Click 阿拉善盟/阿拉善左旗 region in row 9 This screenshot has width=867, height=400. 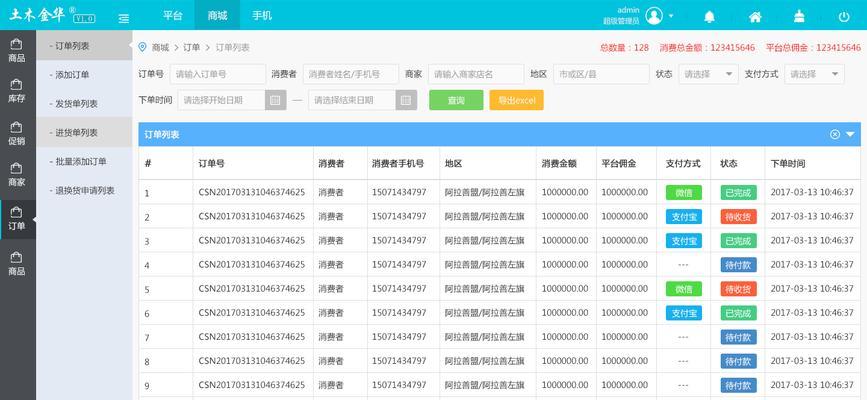pyautogui.click(x=485, y=385)
